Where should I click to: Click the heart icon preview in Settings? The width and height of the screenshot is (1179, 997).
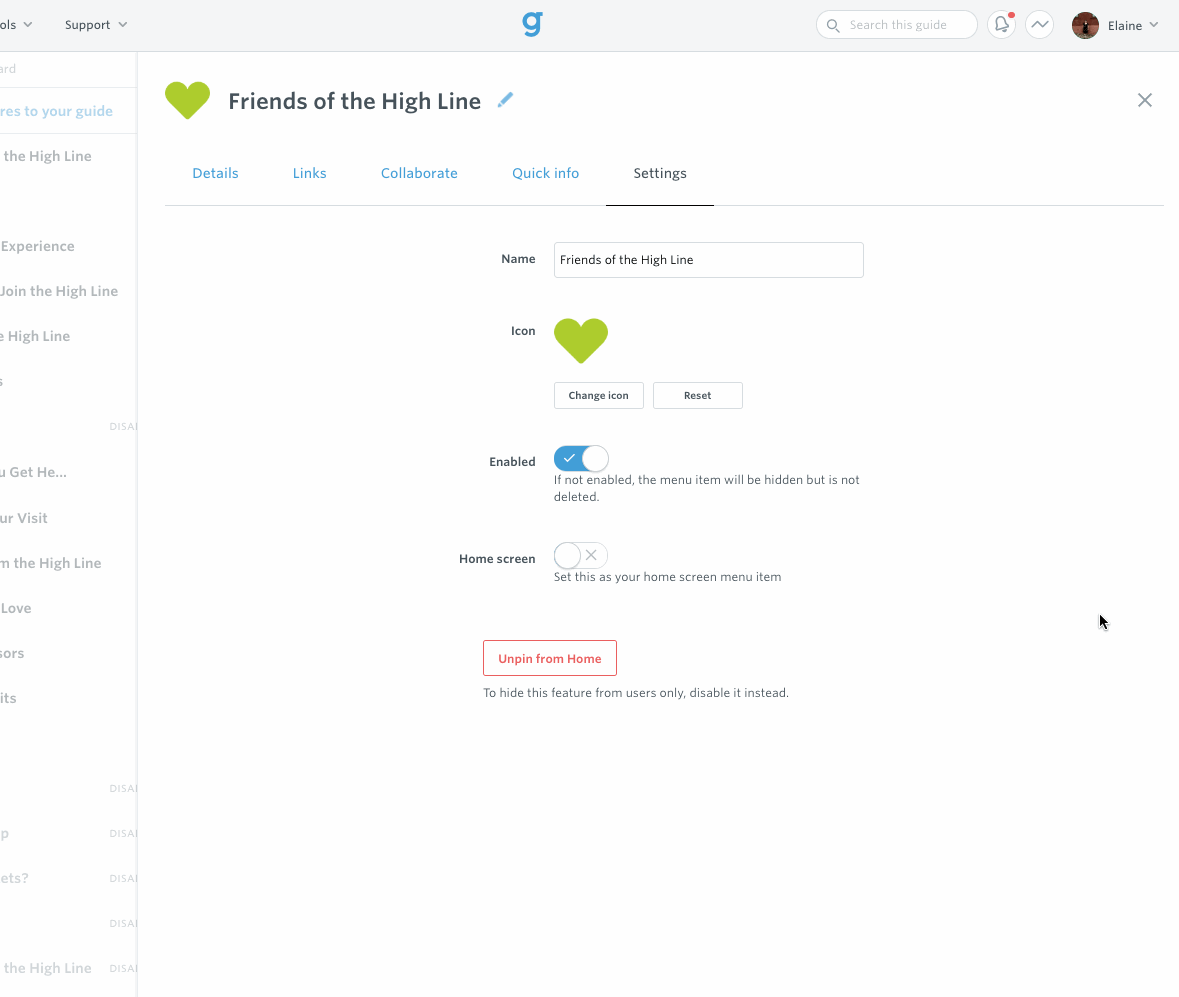580,341
